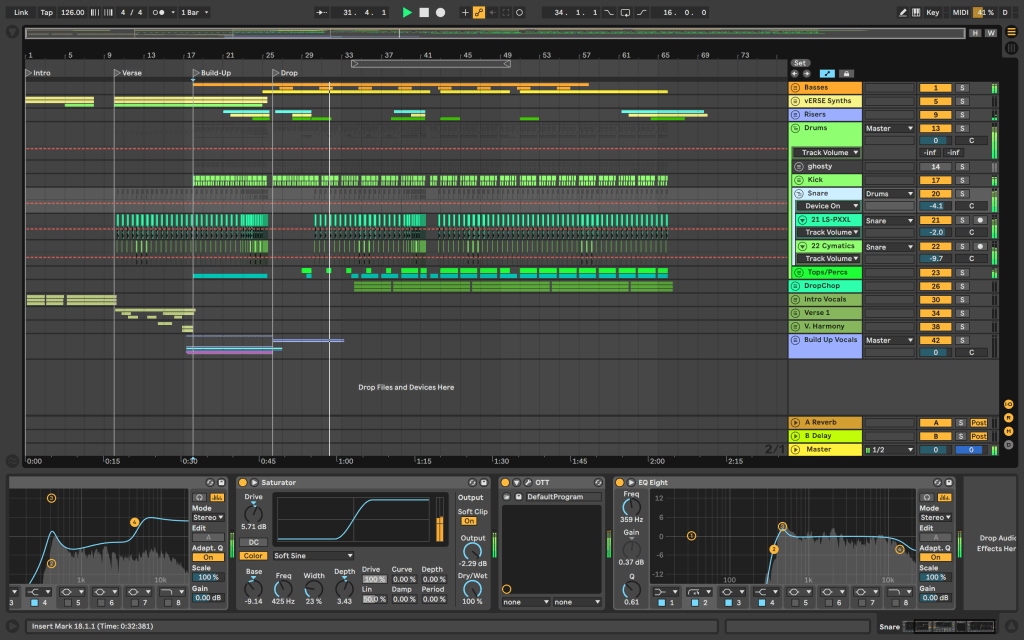Solo the Kick track

962,180
